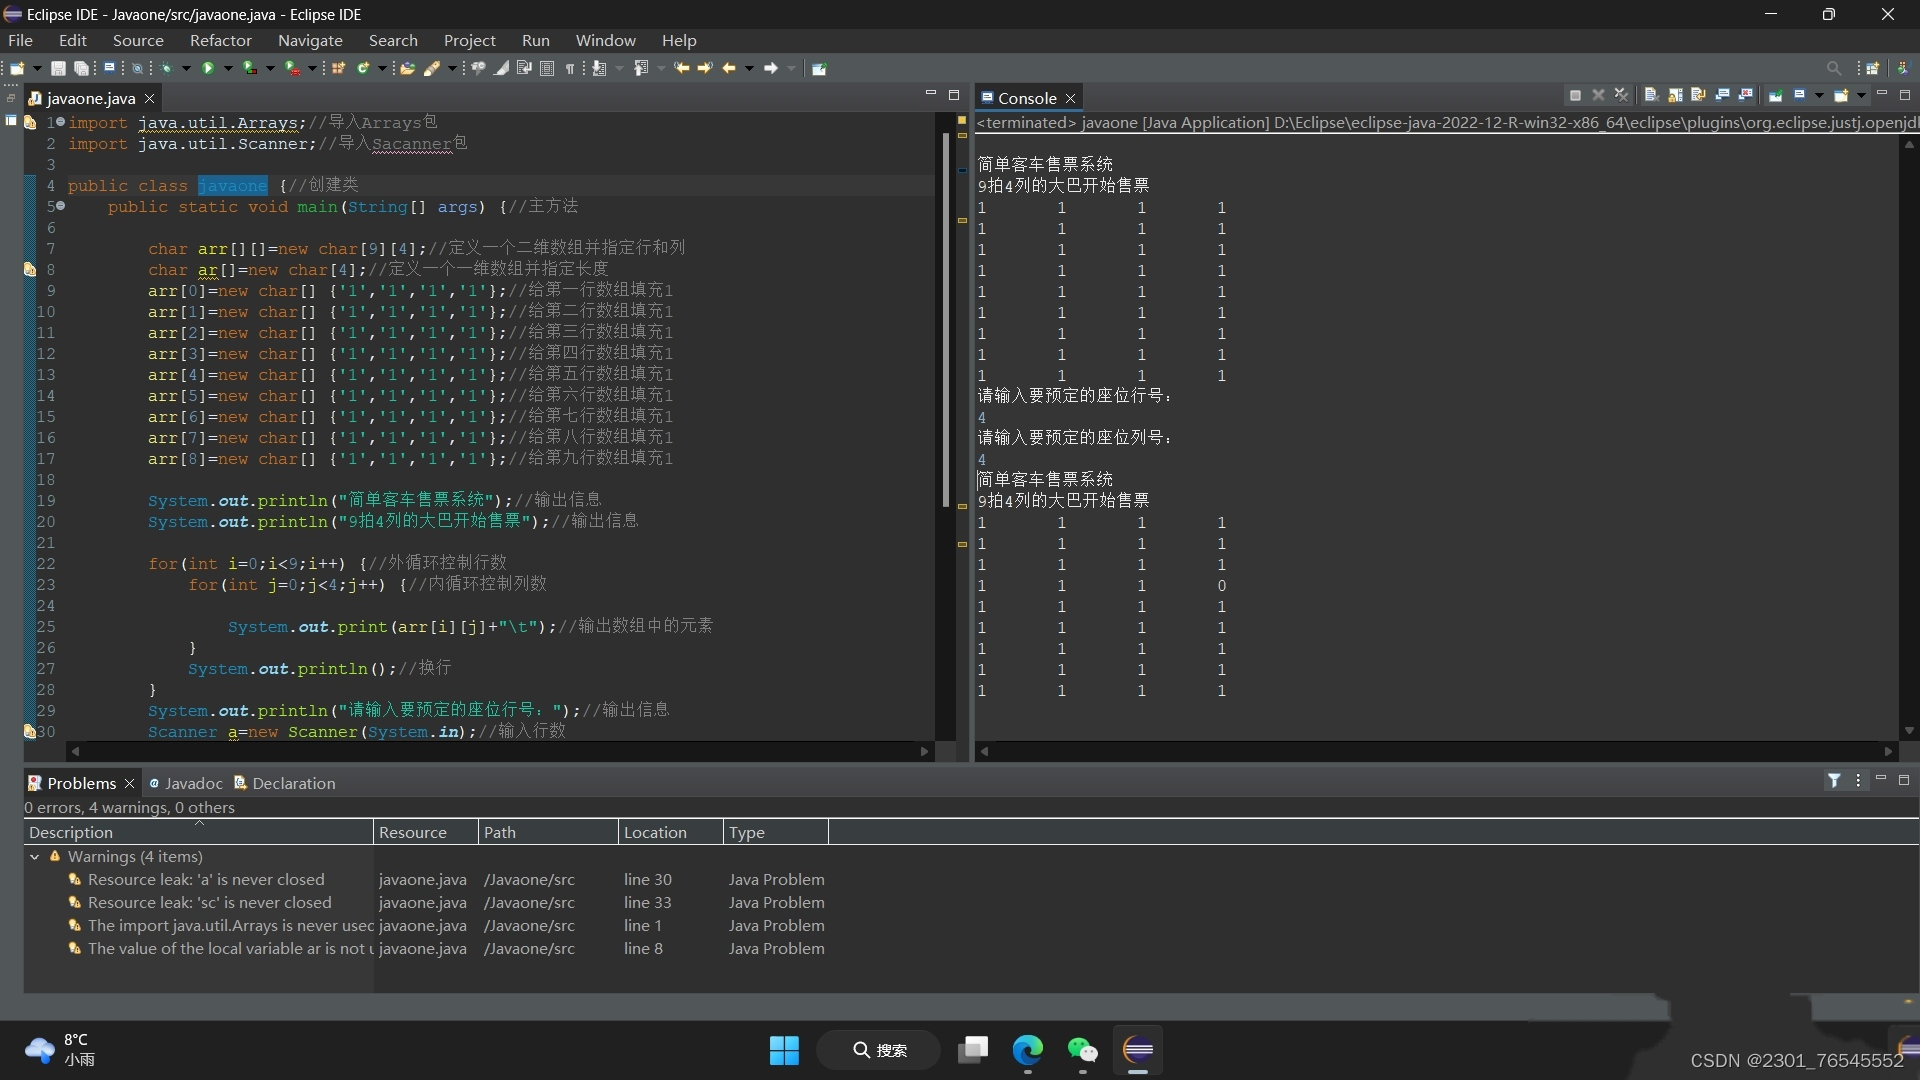Click the editor horizontal scrollbar
This screenshot has height=1080, width=1920.
[x=499, y=751]
